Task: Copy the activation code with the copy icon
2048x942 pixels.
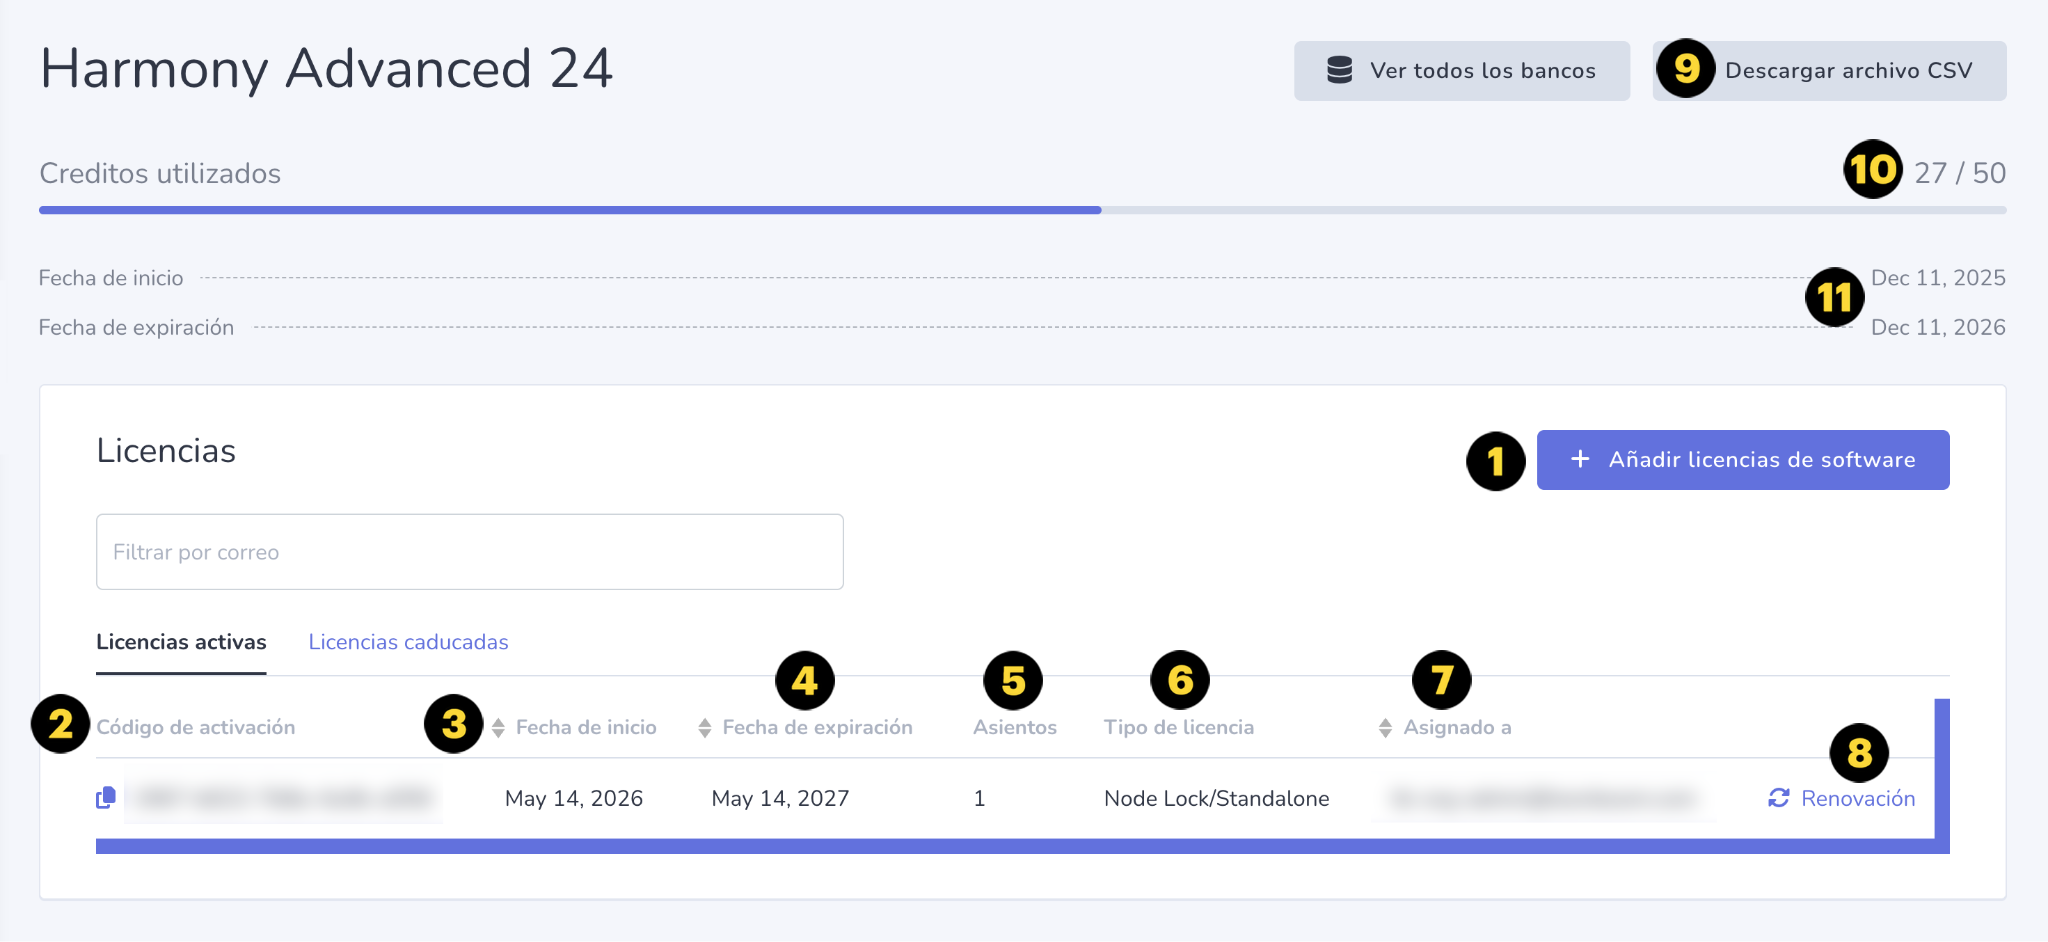Action: pyautogui.click(x=106, y=798)
